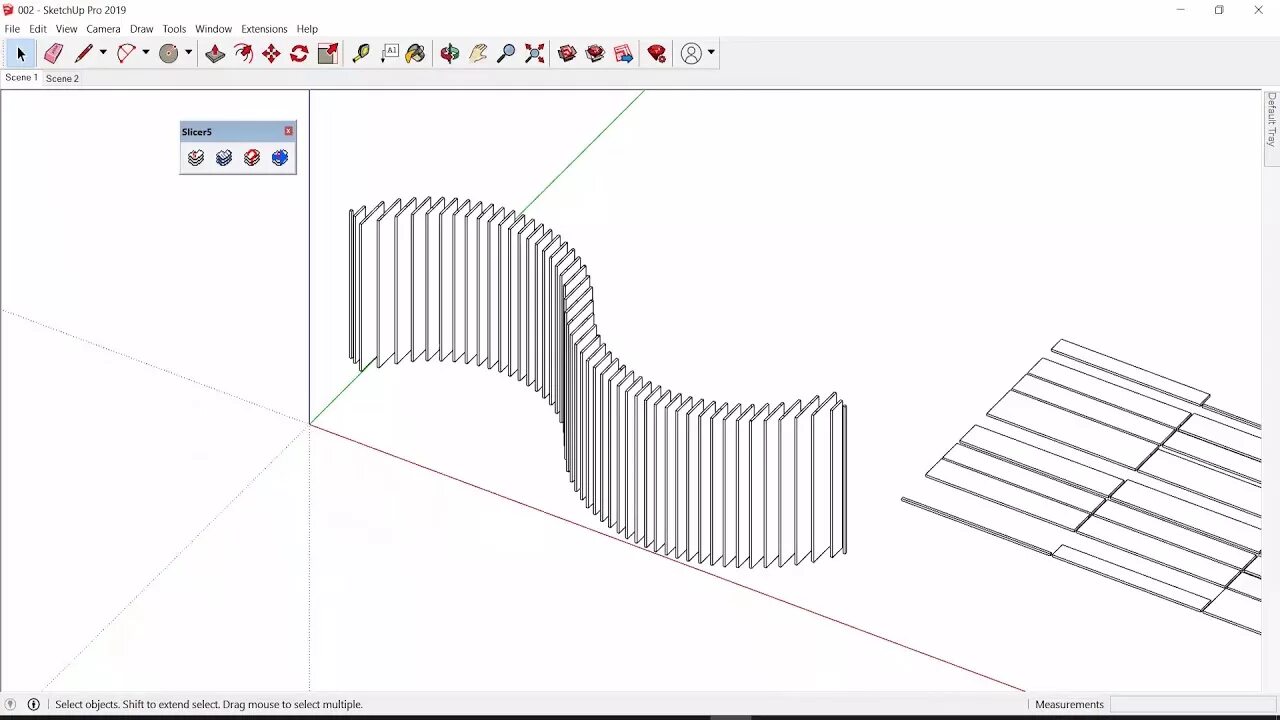Open the Extensions menu
The height and width of the screenshot is (720, 1280).
[x=264, y=29]
